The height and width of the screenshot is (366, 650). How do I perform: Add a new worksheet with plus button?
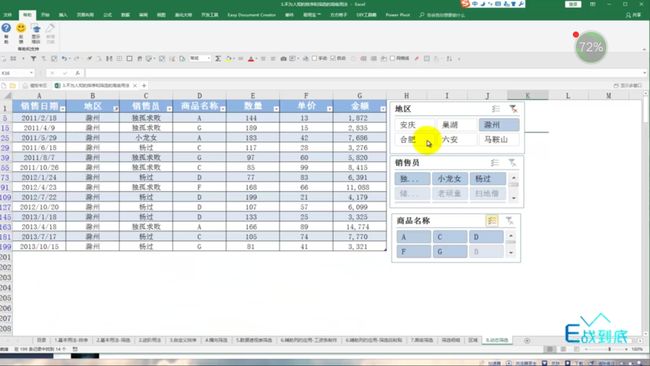click(x=527, y=340)
